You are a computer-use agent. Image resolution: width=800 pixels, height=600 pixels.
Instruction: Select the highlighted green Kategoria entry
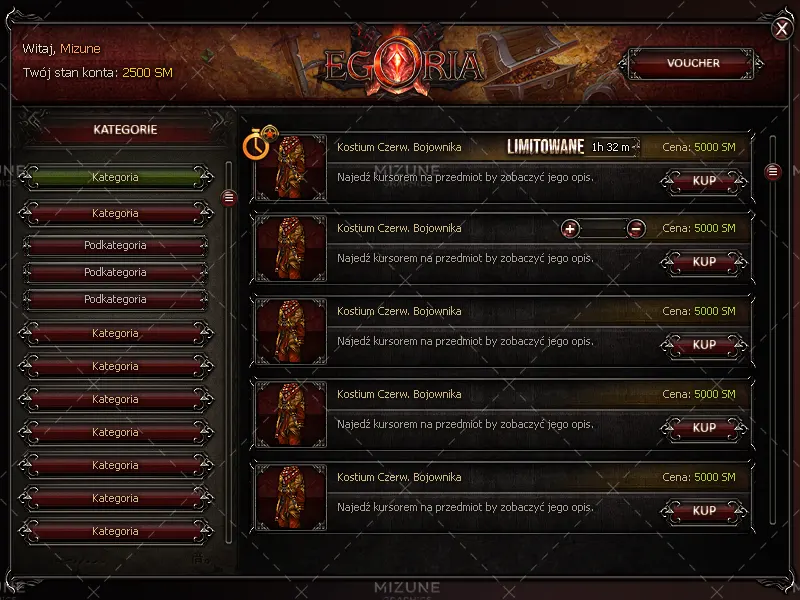[x=116, y=177]
